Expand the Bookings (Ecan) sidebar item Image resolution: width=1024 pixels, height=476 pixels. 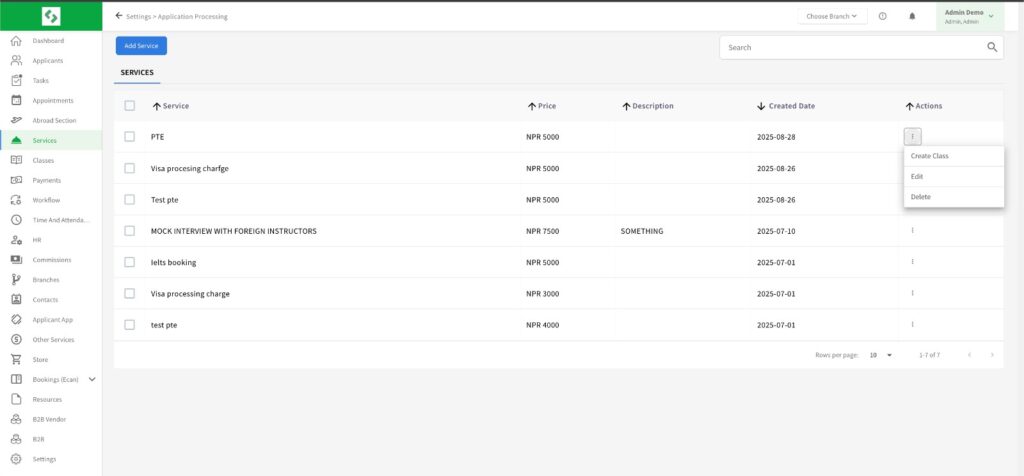pyautogui.click(x=92, y=379)
